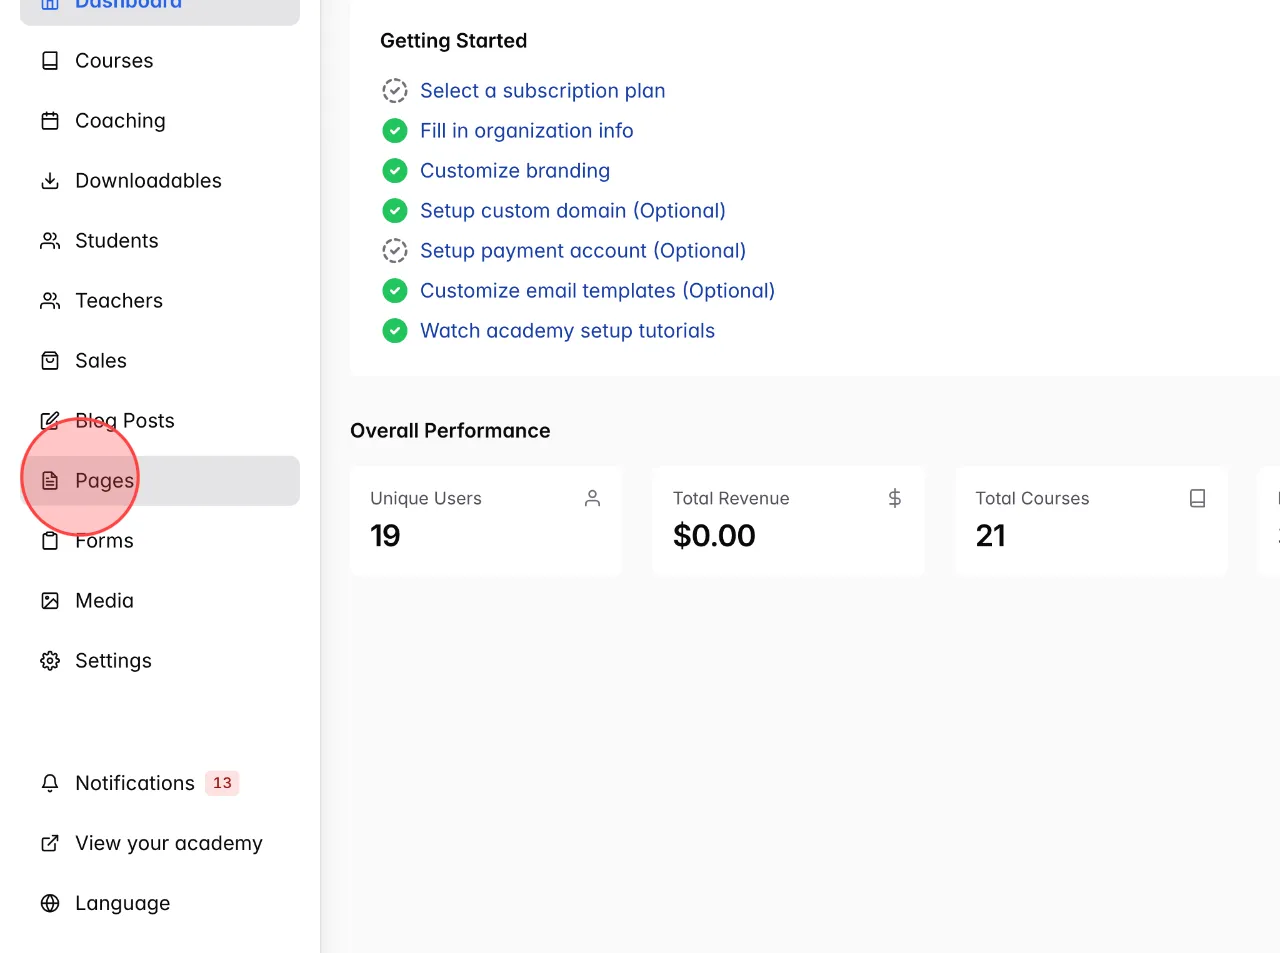
Task: Click the Overall Performance heading
Action: coord(450,431)
